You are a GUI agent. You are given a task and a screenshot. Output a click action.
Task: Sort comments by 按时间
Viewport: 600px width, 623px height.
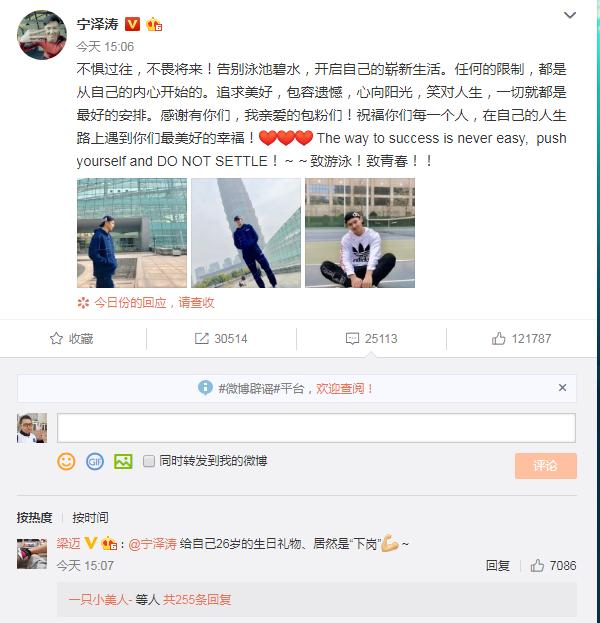point(90,517)
